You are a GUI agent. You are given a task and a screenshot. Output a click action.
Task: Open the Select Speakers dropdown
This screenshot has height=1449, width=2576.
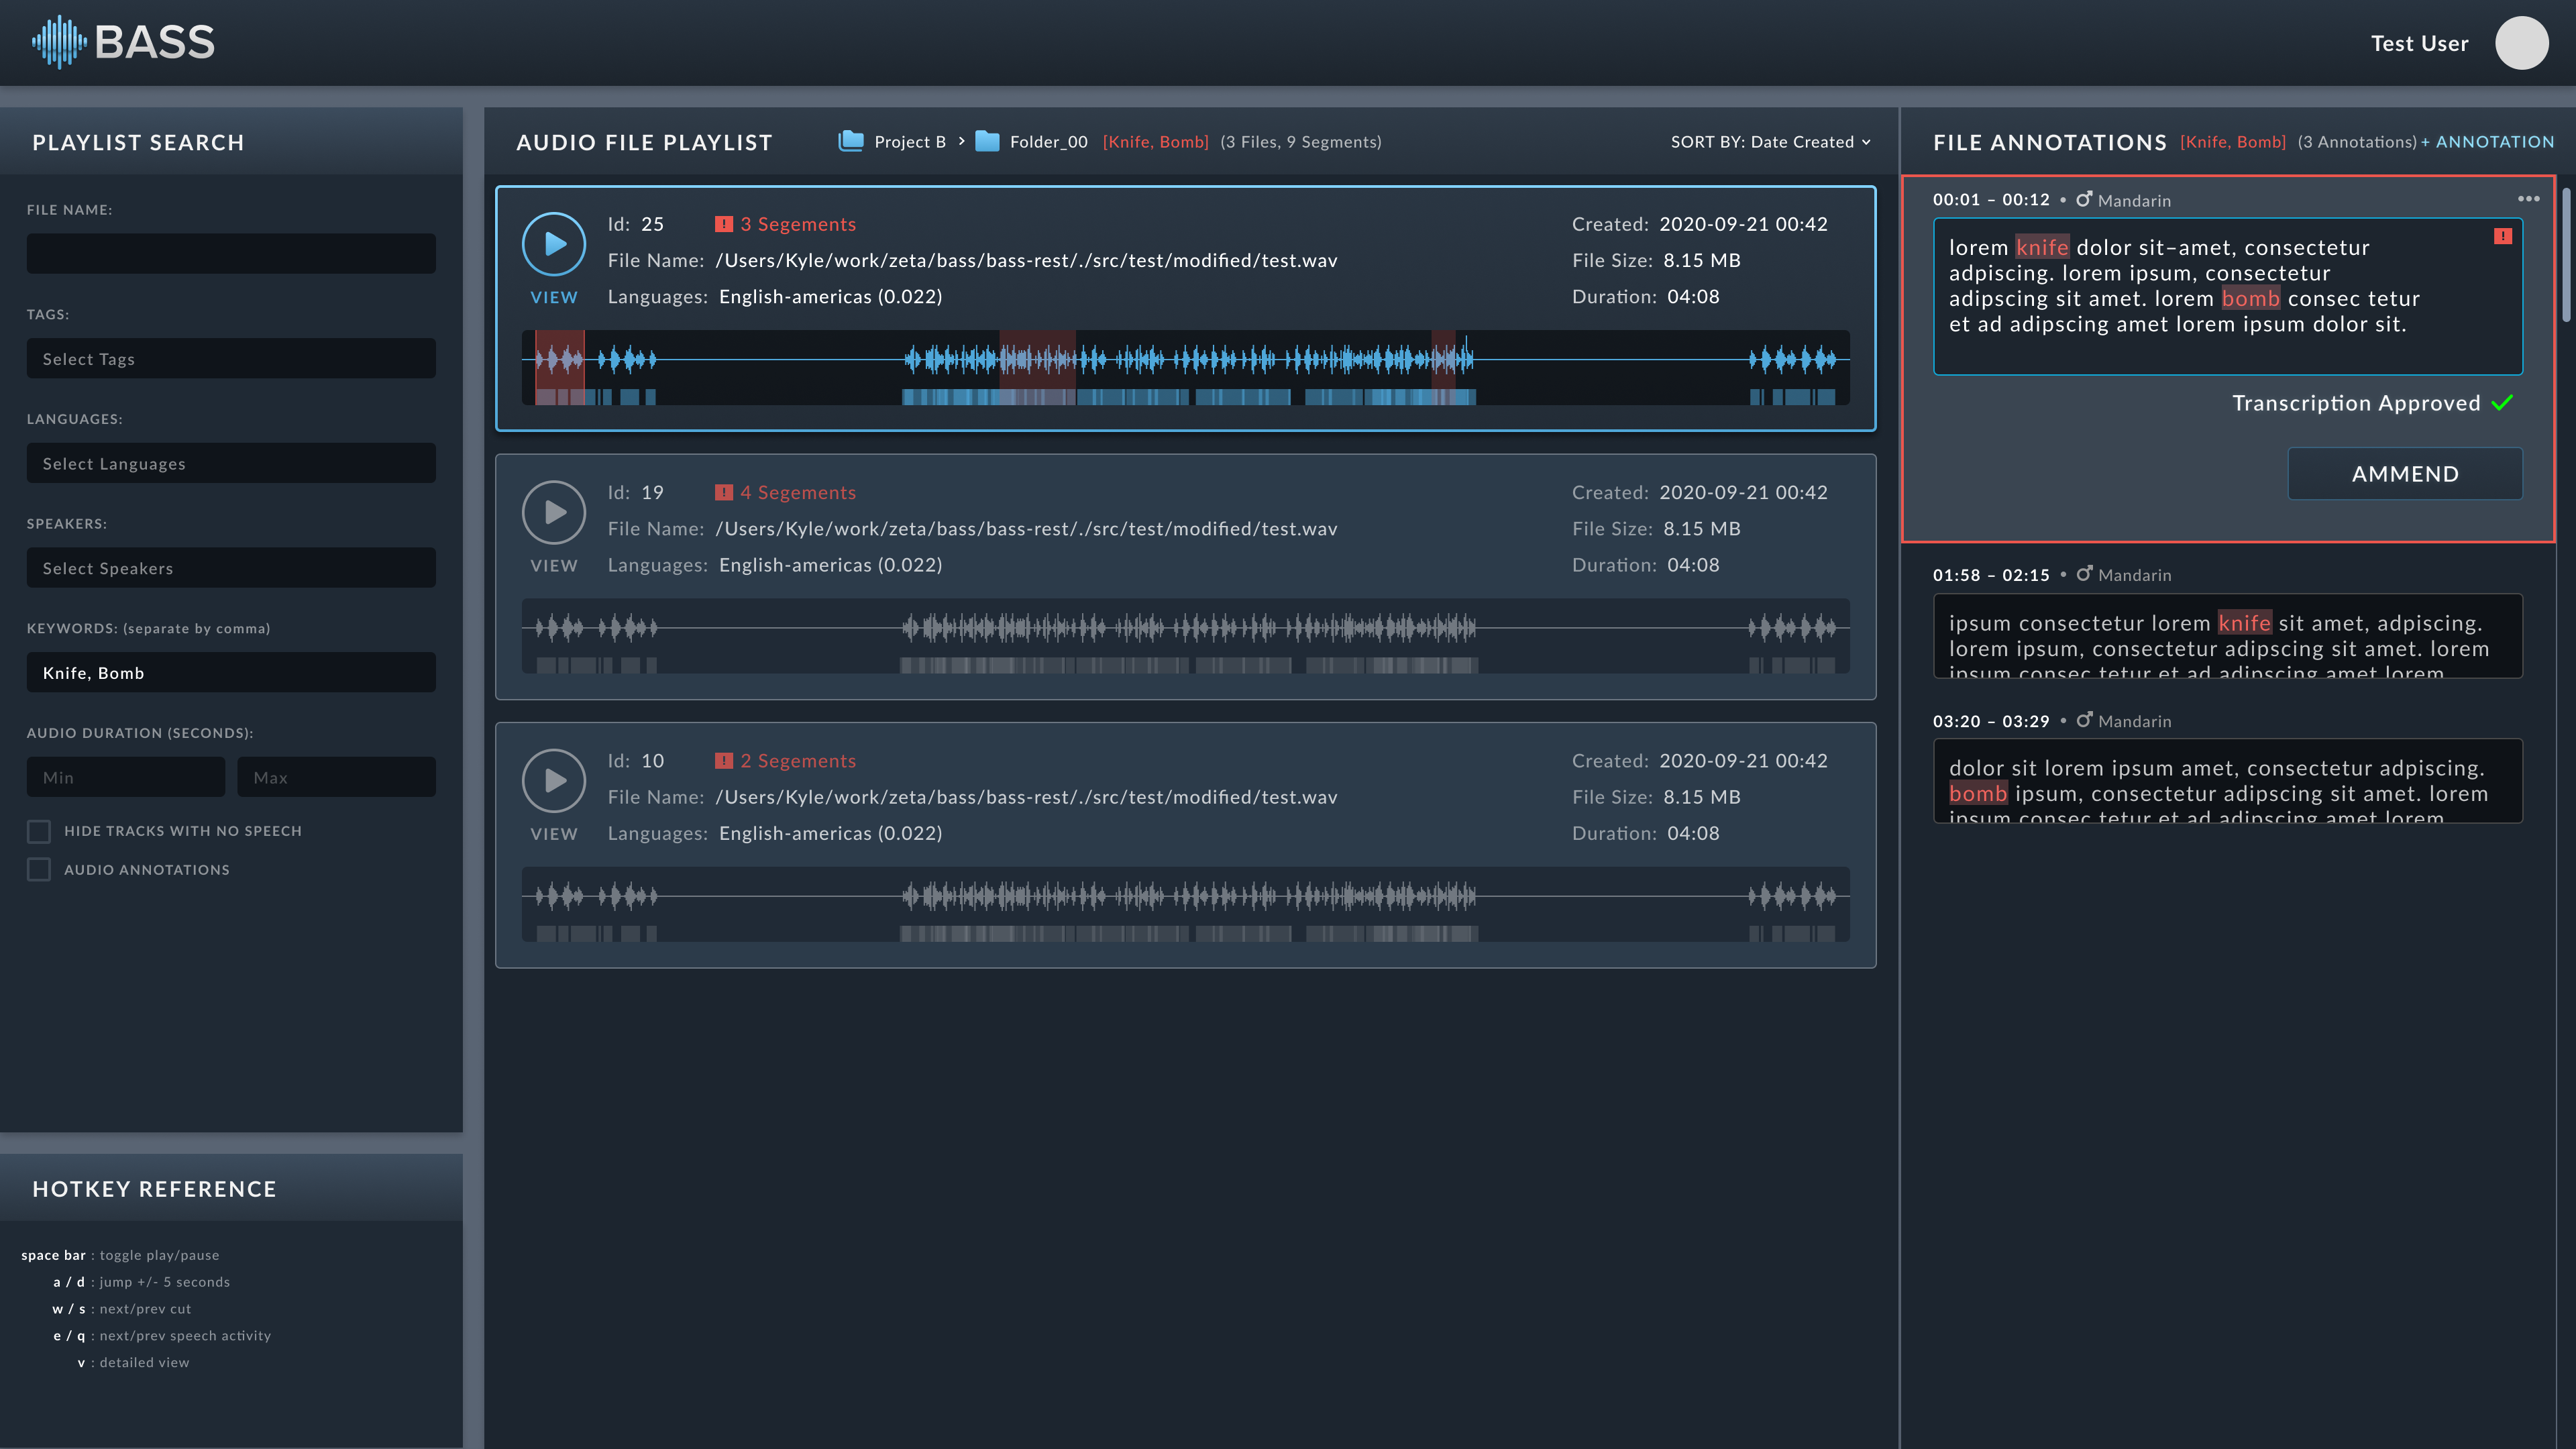[231, 568]
